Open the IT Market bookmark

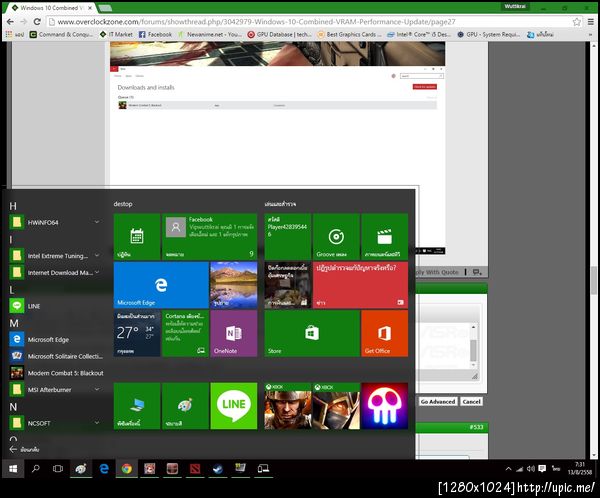coord(116,34)
